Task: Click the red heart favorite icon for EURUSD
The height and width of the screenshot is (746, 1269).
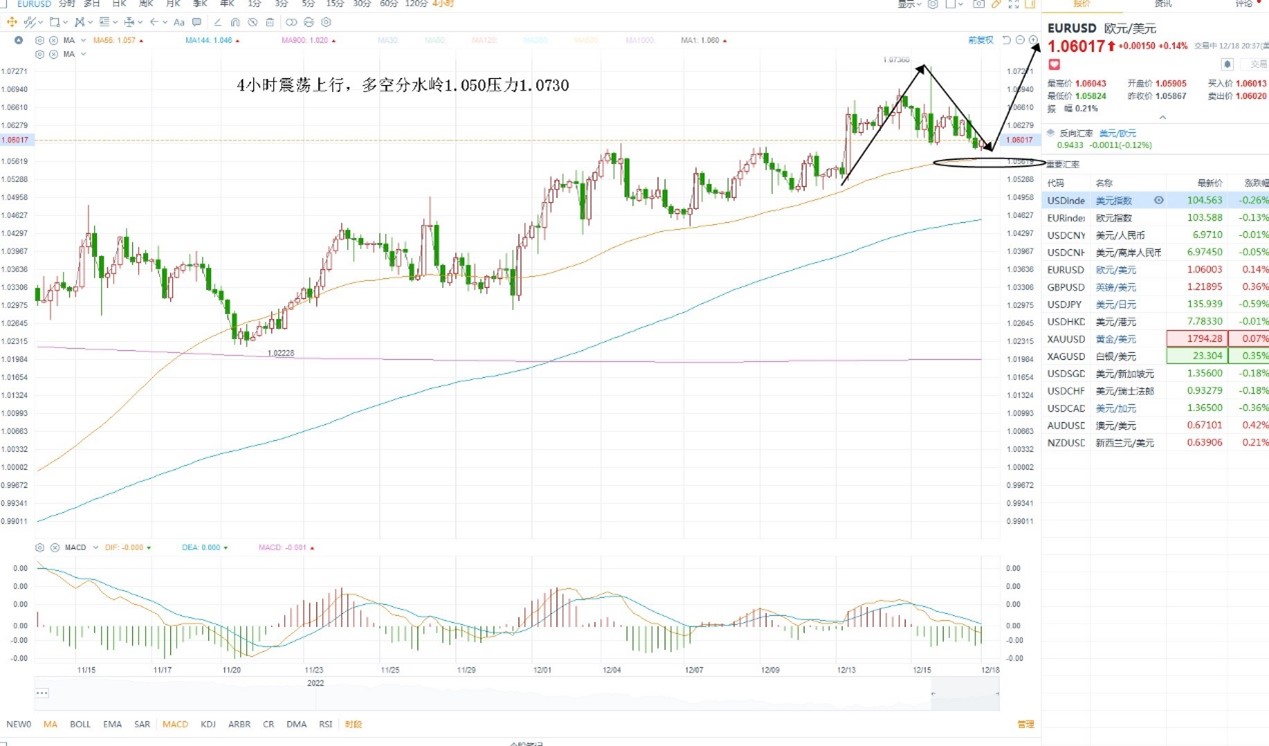Action: [x=1054, y=64]
